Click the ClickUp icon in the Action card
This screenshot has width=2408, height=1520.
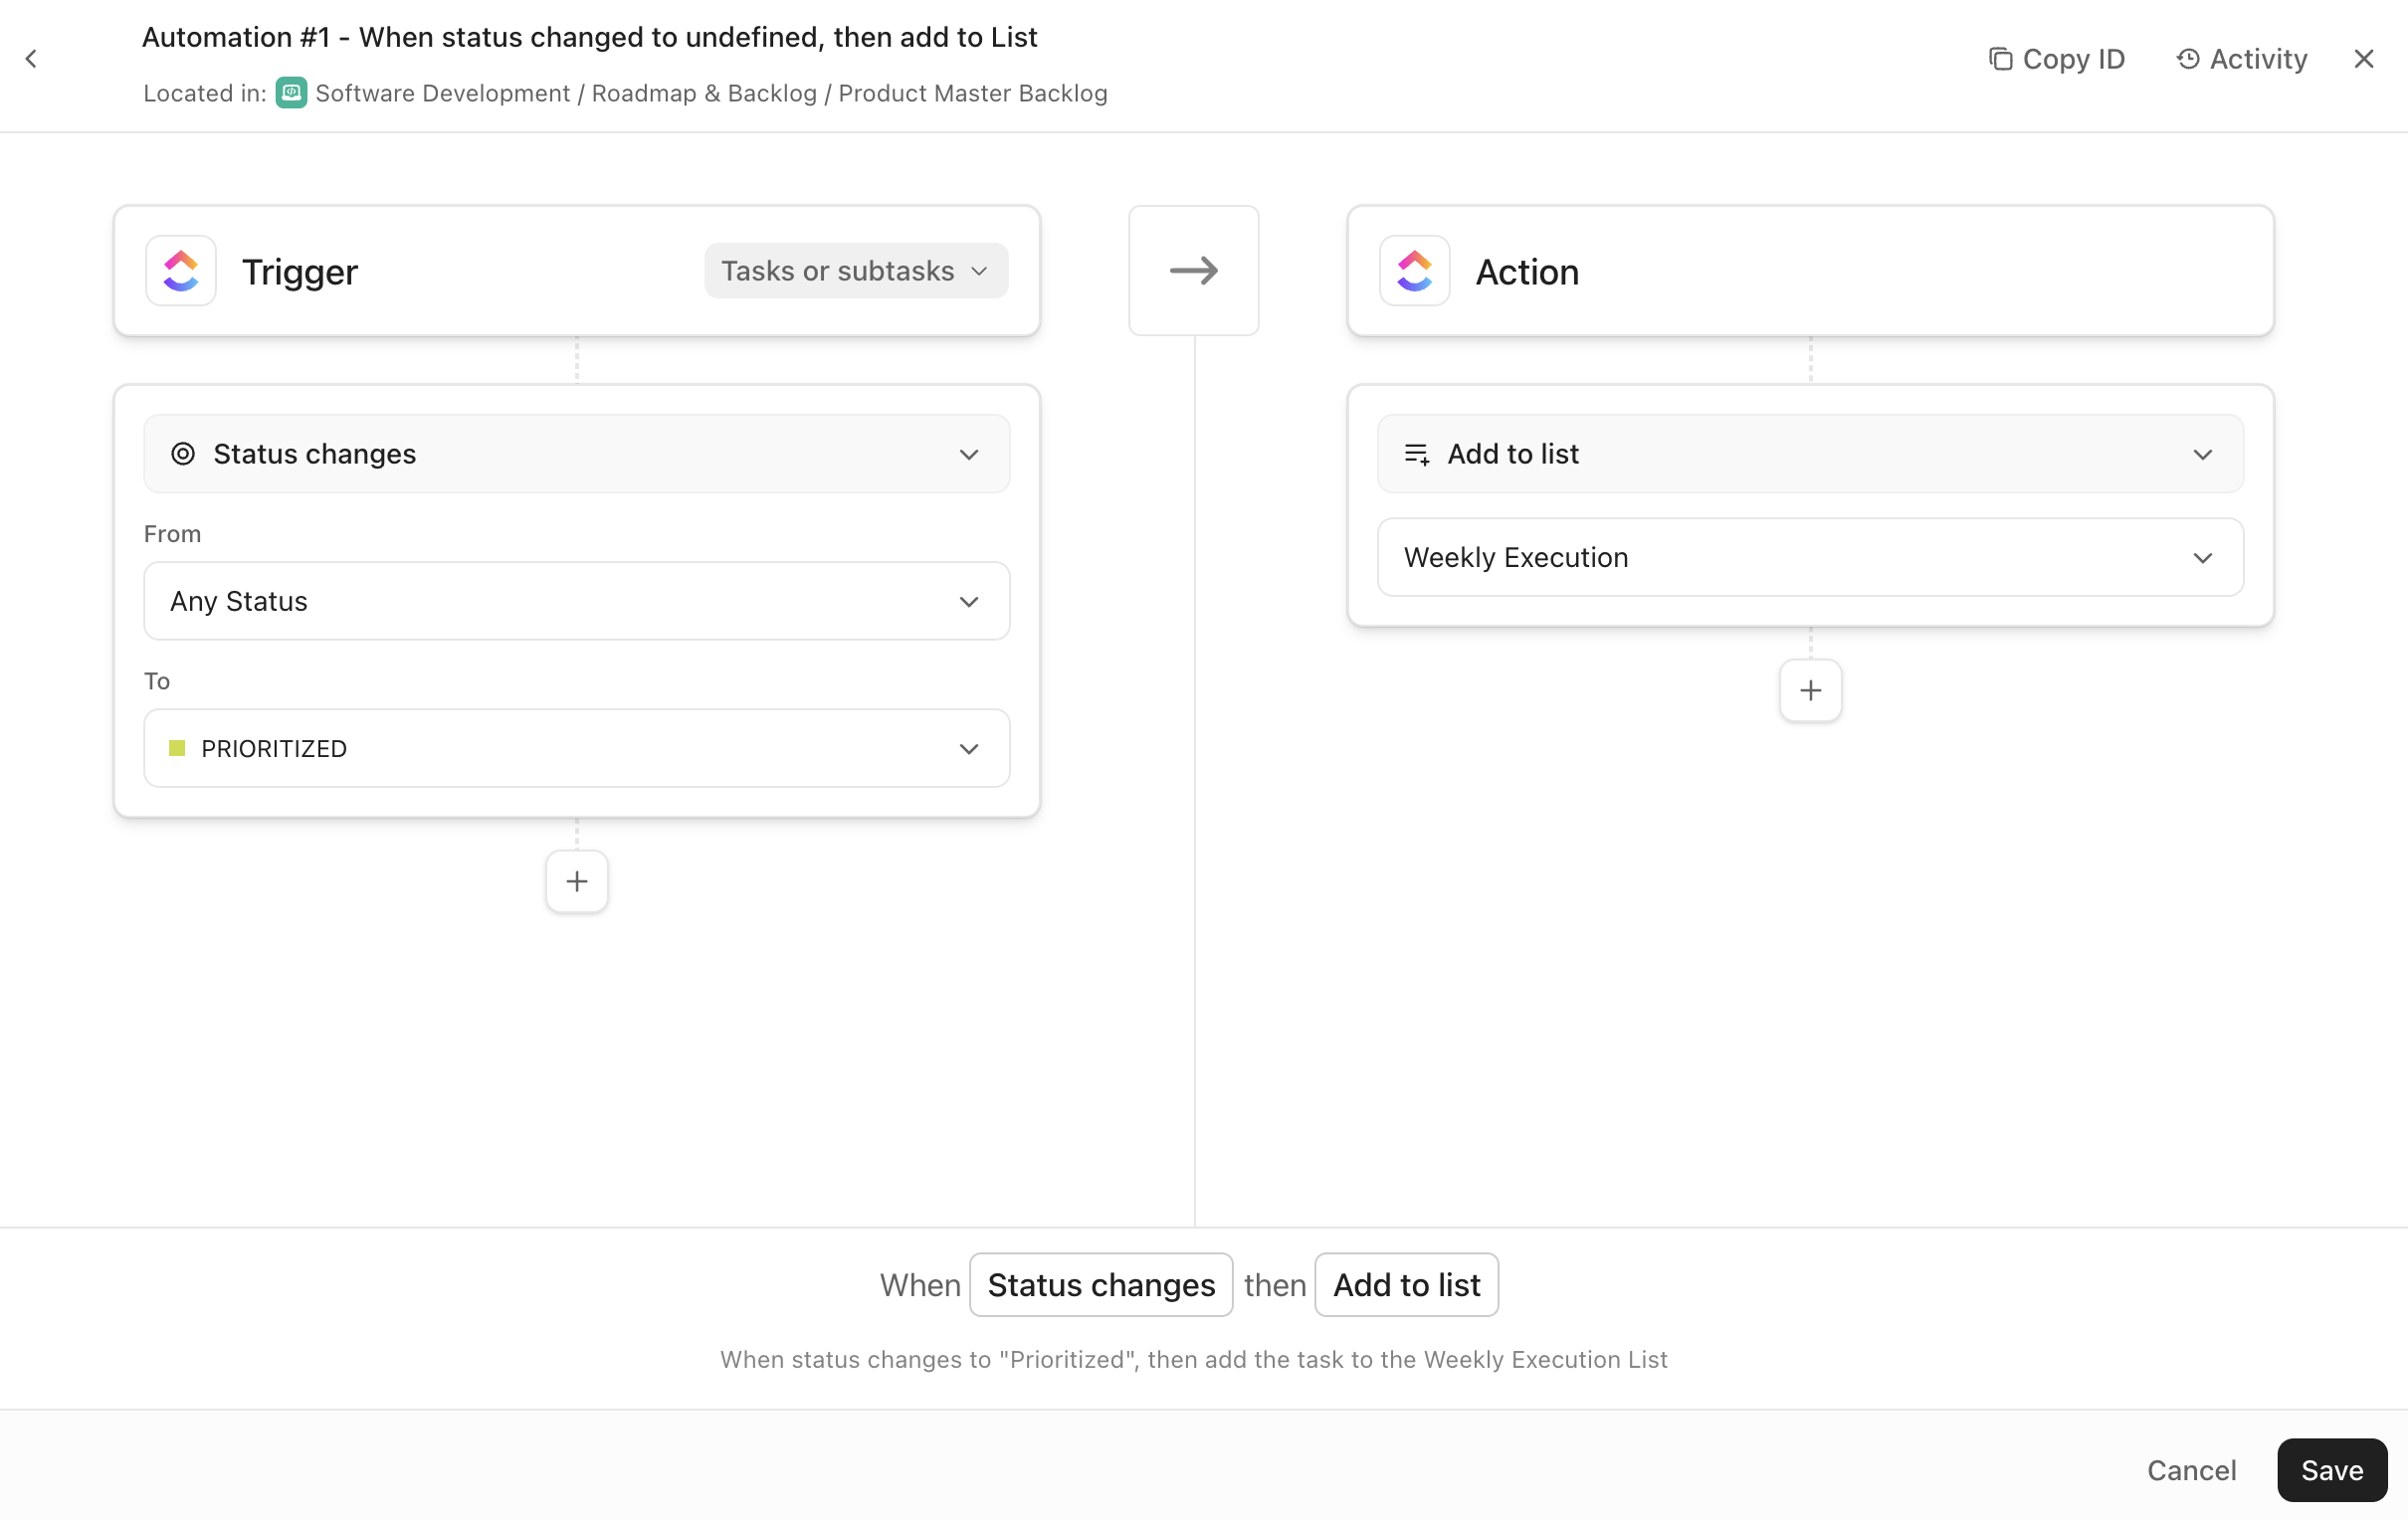[1413, 270]
